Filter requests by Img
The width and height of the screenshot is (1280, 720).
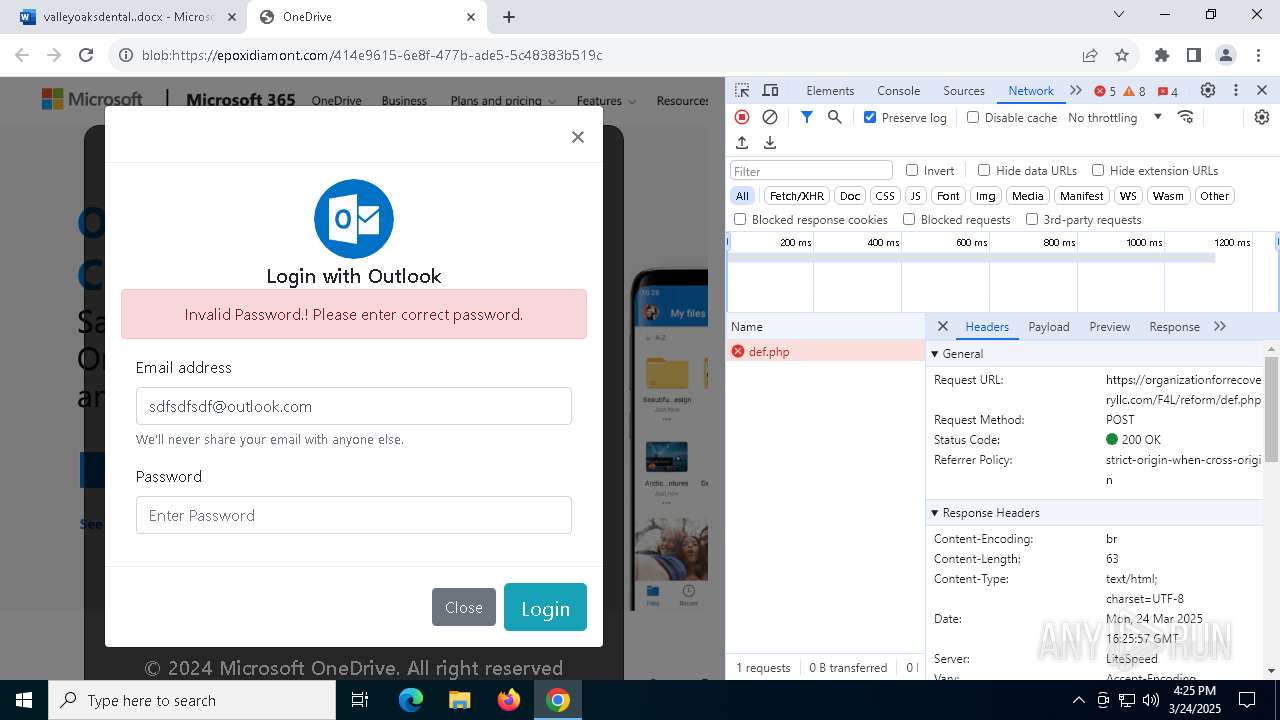tap(986, 196)
